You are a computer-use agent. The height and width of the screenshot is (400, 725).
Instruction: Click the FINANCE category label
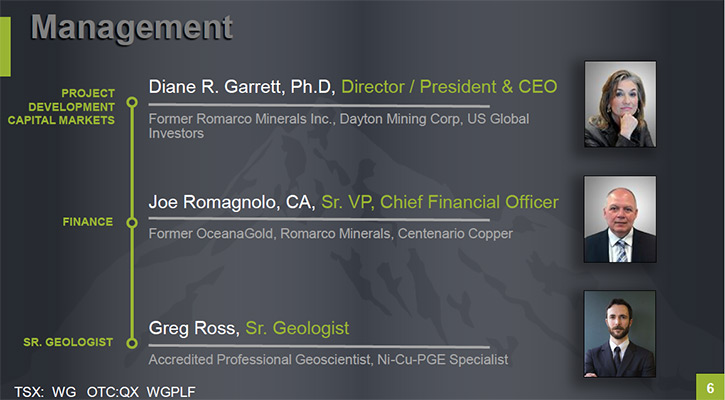(88, 222)
